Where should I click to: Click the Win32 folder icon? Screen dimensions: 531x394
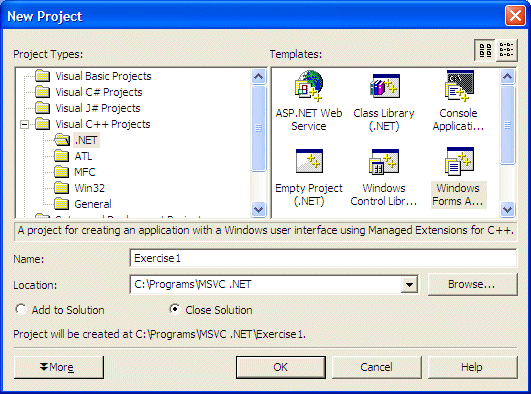62,188
